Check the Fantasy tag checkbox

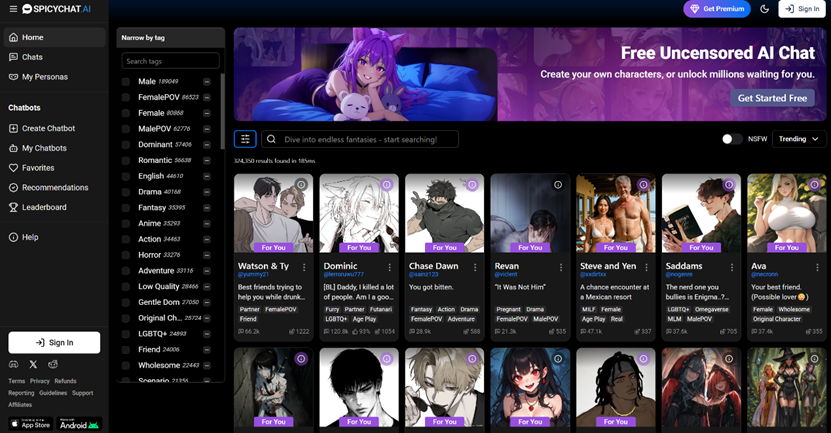126,207
